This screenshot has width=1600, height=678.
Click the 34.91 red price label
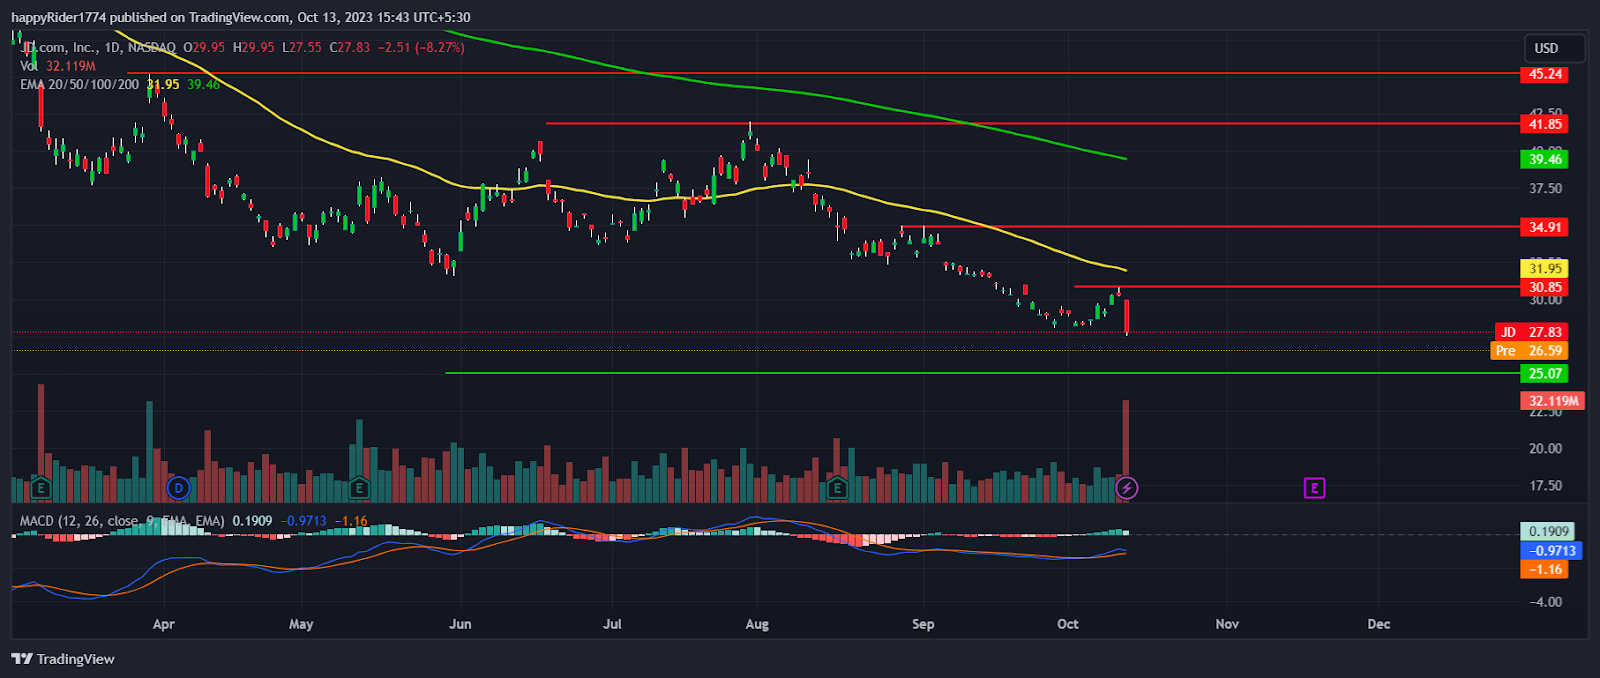[1545, 227]
